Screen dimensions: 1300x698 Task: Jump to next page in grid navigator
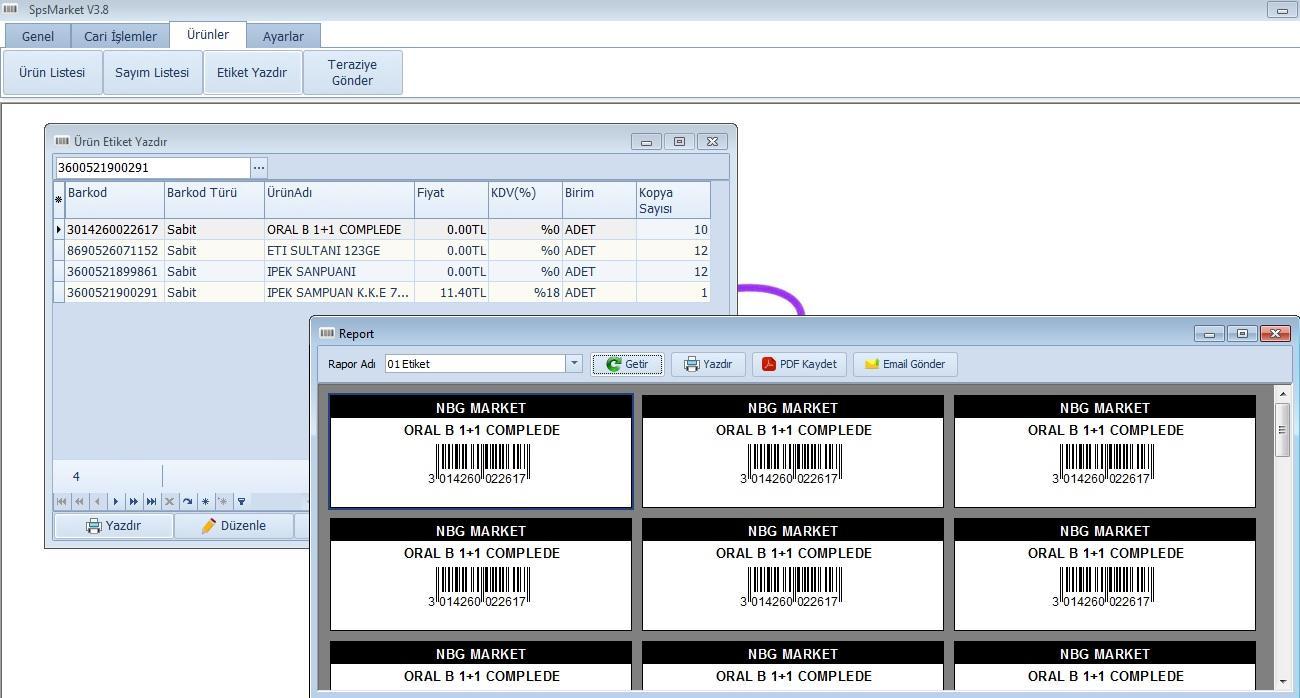(134, 501)
